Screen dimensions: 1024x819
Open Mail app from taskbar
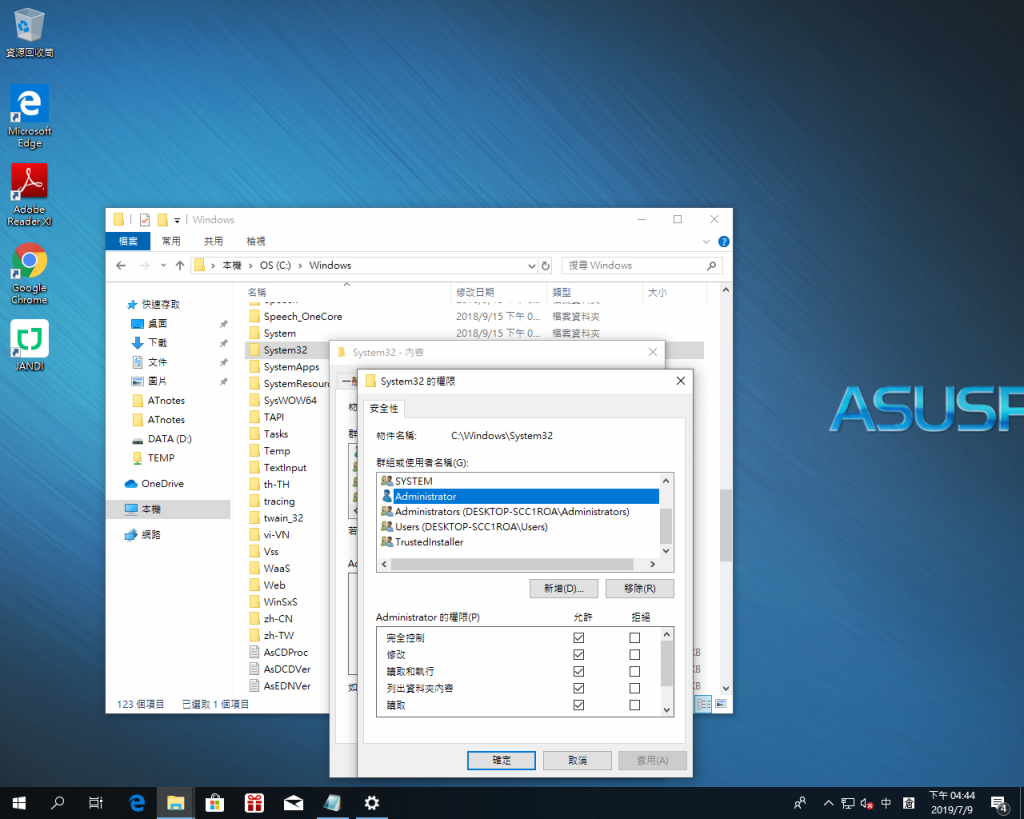293,803
